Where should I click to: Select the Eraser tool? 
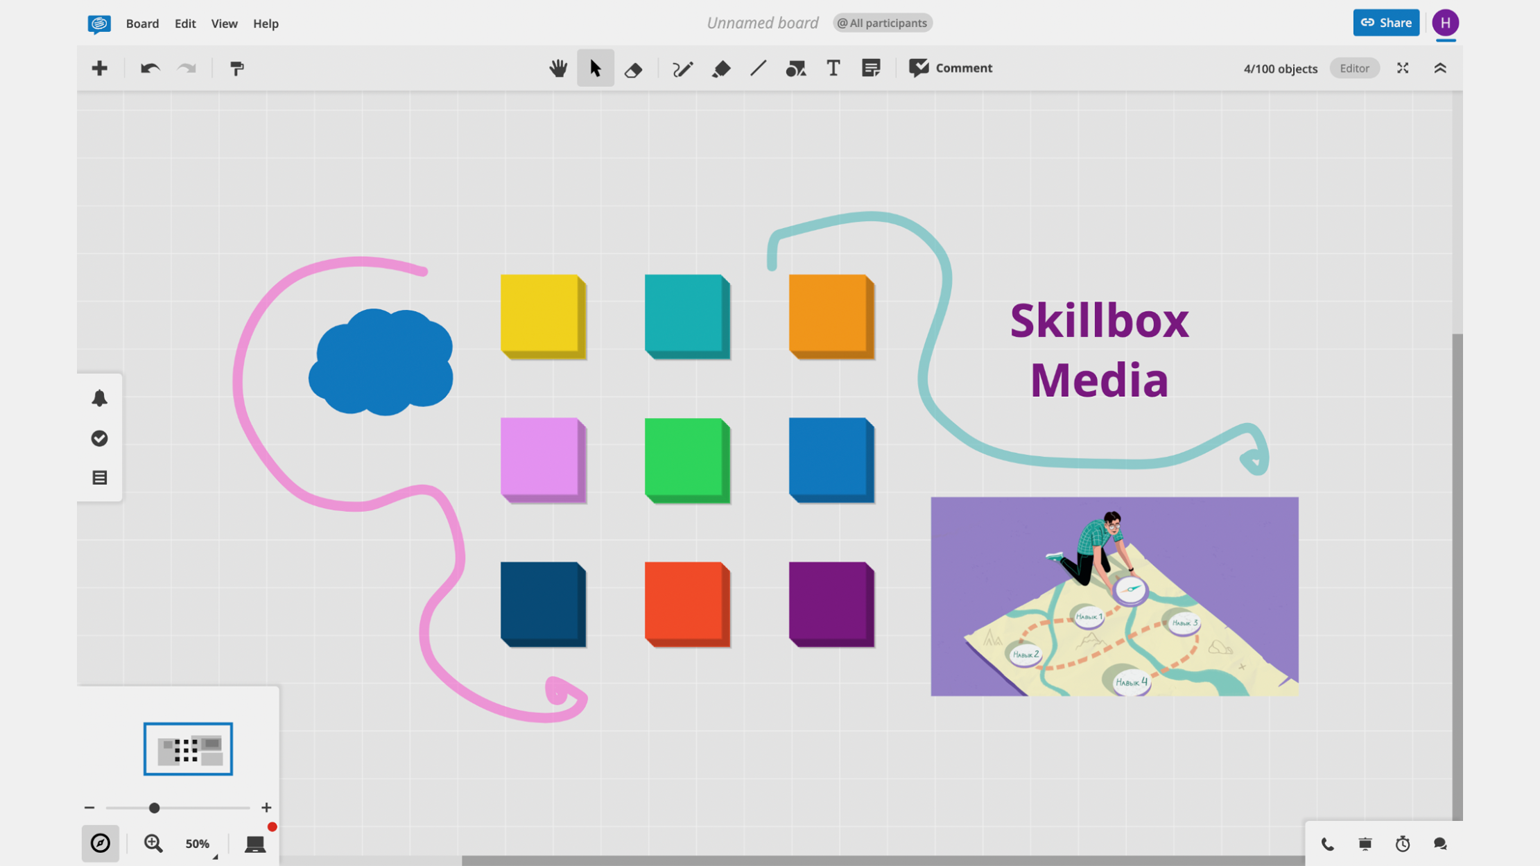click(633, 68)
